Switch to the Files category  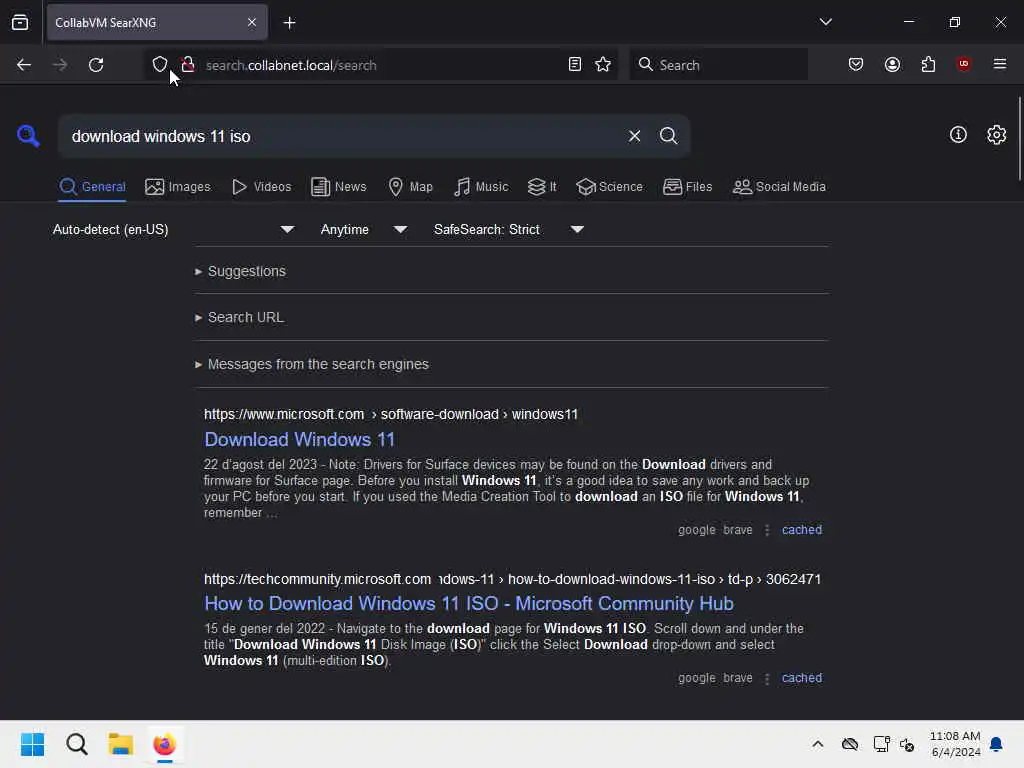(x=687, y=187)
